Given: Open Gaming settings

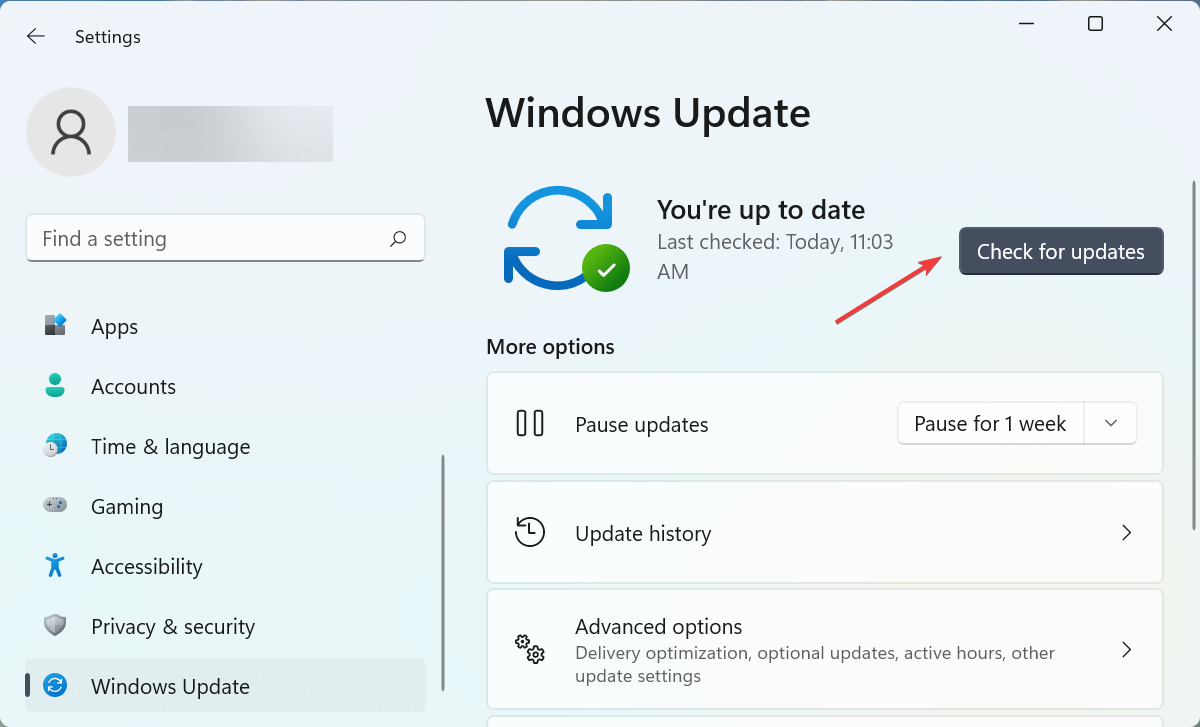Looking at the screenshot, I should pos(126,506).
